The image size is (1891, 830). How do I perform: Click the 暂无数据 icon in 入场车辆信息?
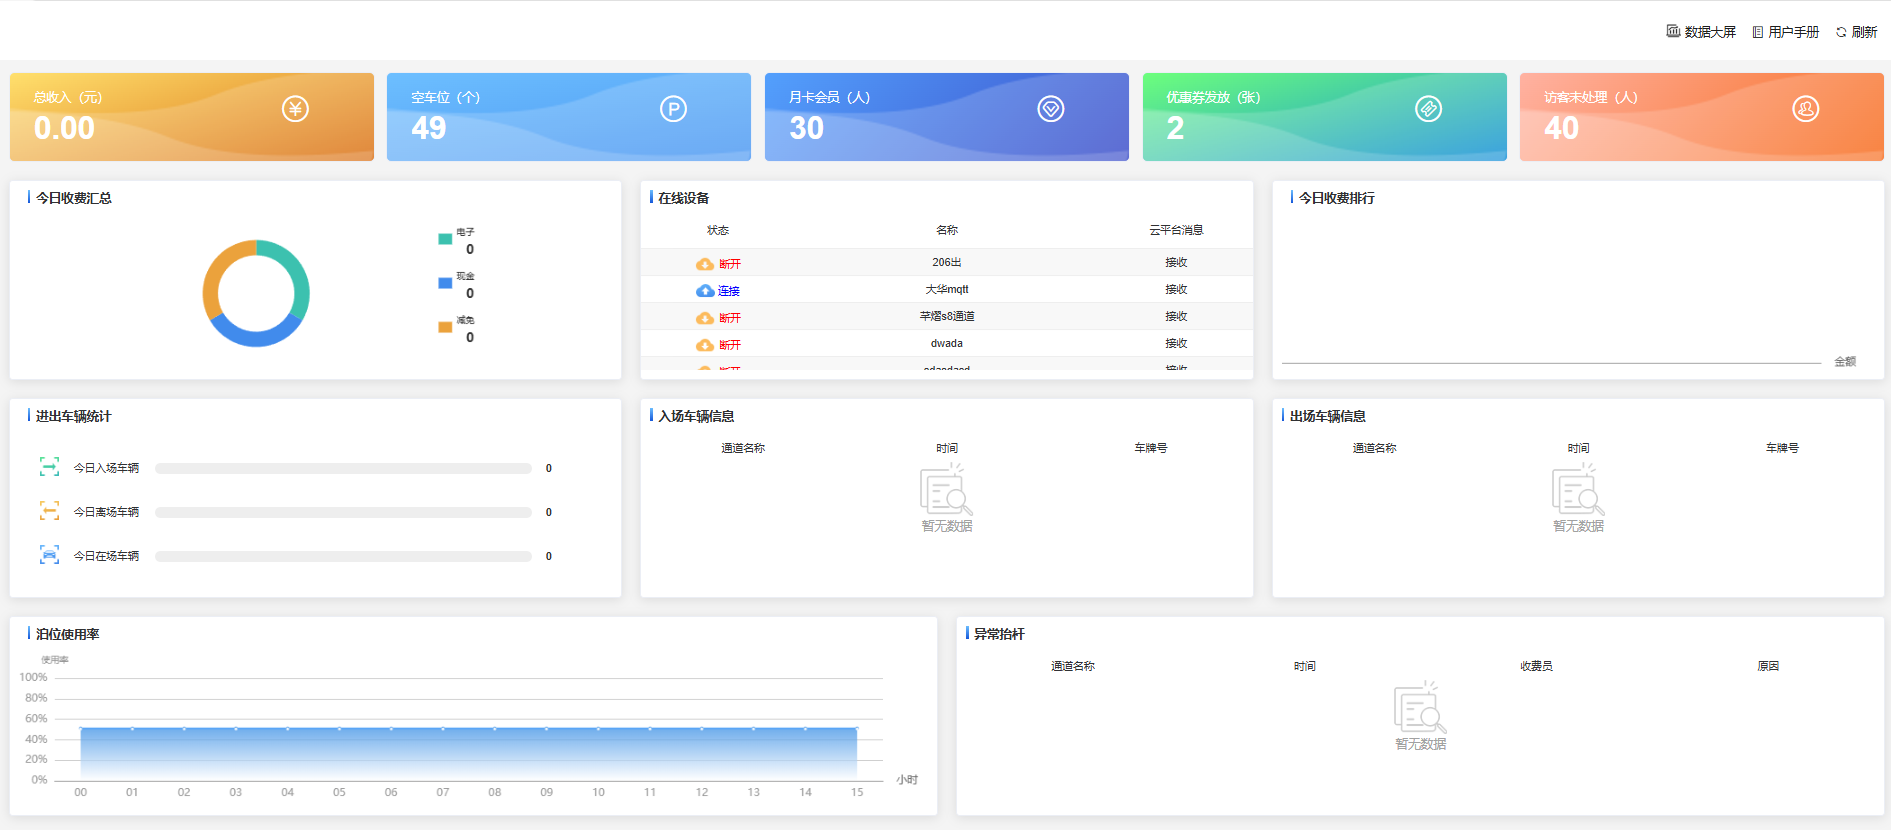[x=946, y=489]
